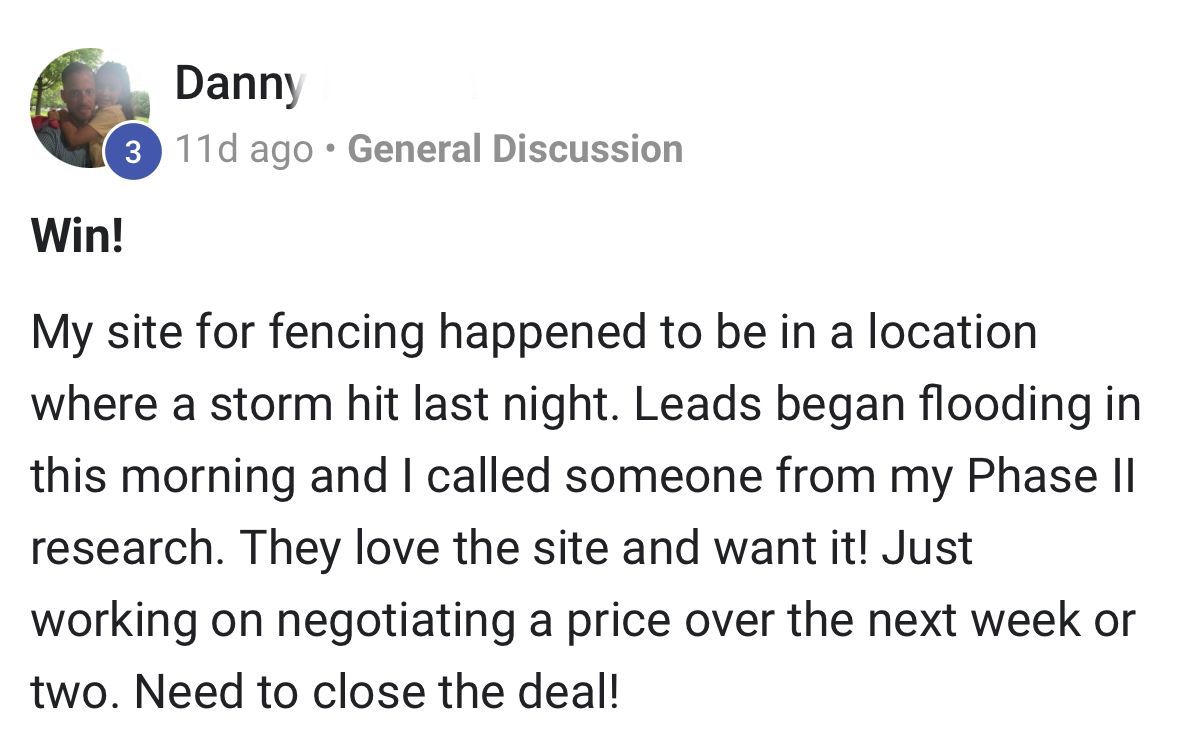
Task: Open author name Danny's profile
Action: click(237, 84)
